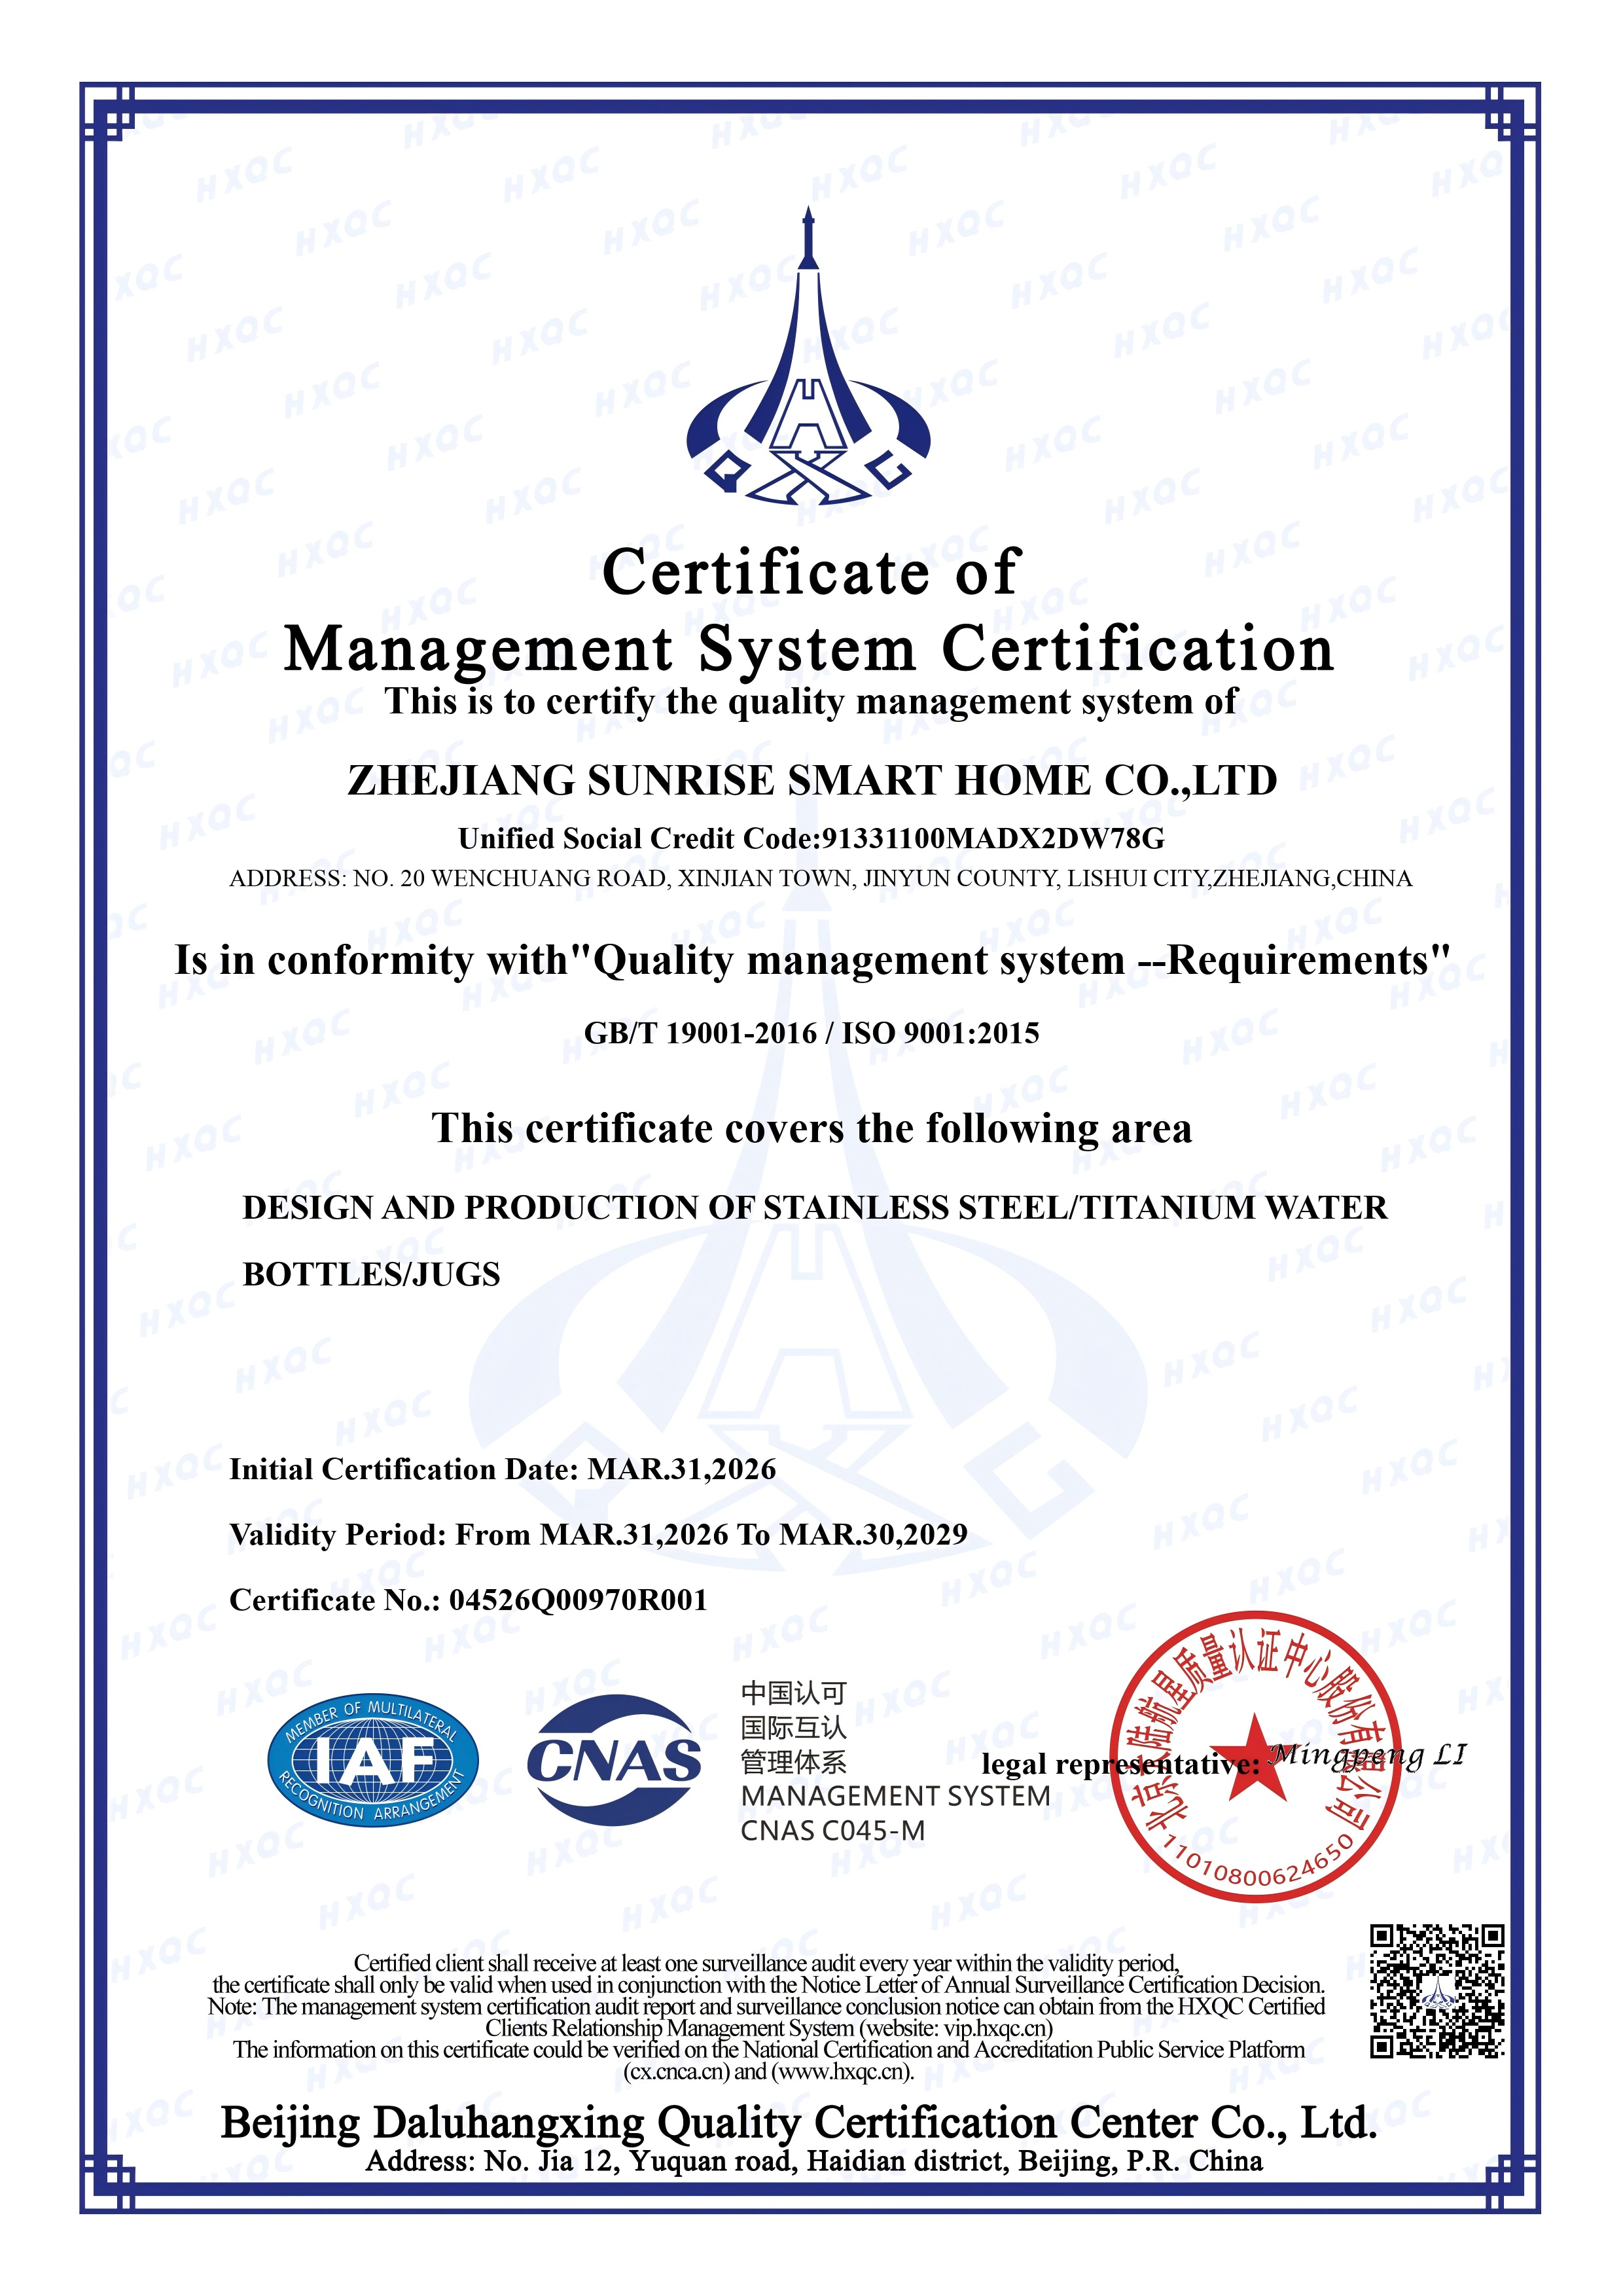Click the Unified Social Credit Code line
This screenshot has width=1623, height=2296.
tap(811, 838)
